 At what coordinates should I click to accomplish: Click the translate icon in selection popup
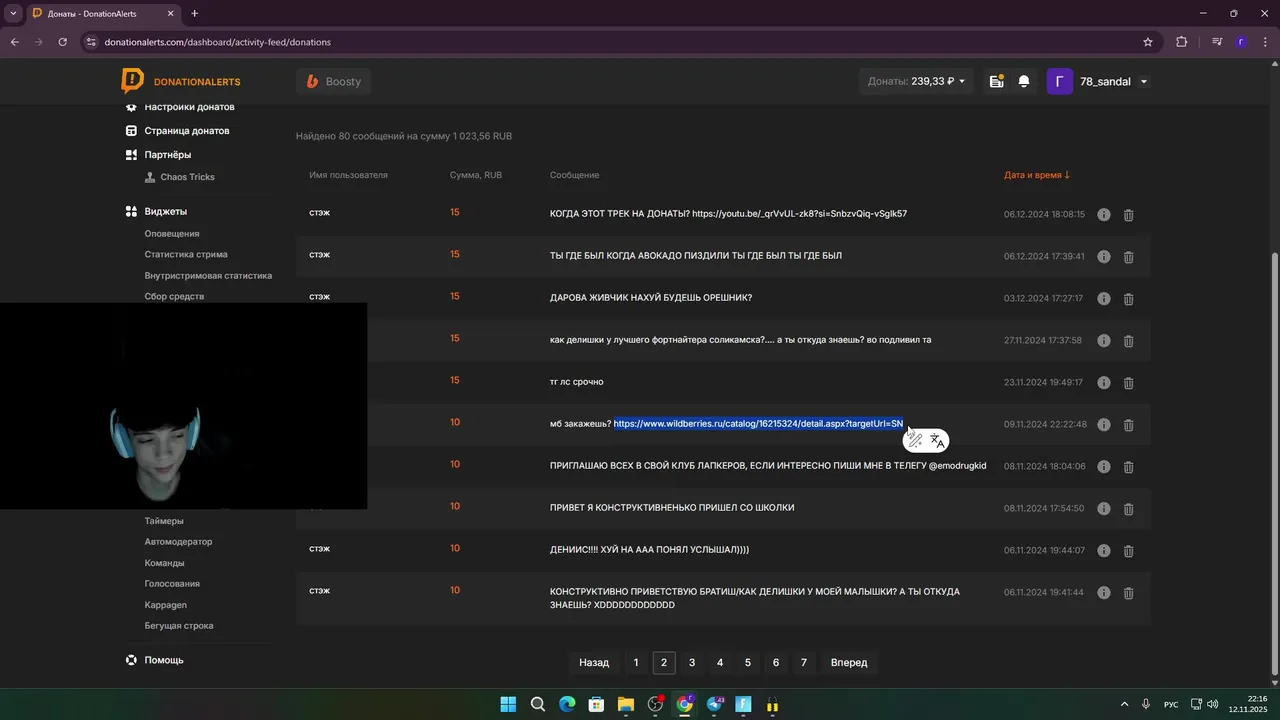[937, 440]
